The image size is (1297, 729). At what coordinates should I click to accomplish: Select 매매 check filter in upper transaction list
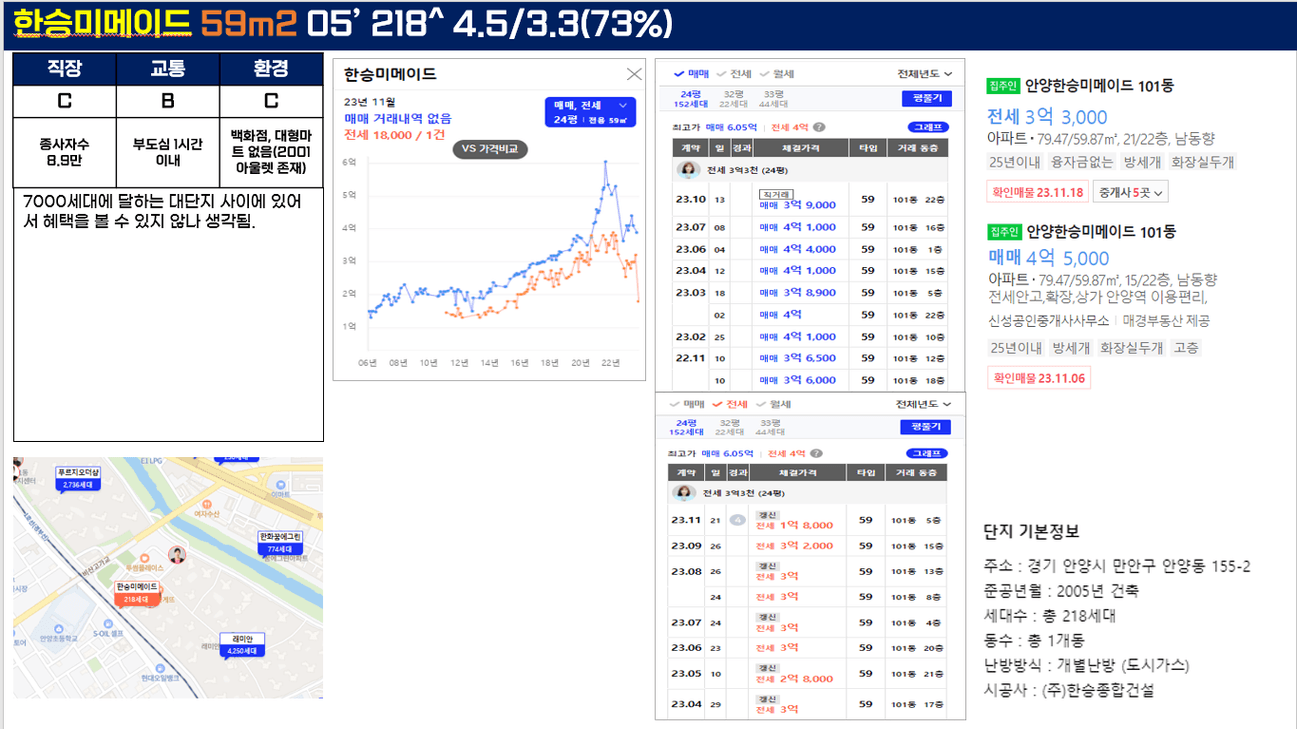pyautogui.click(x=692, y=74)
